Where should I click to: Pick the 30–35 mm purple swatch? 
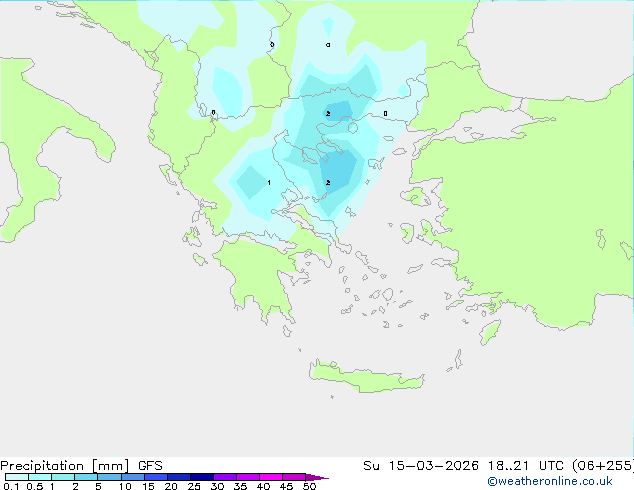pyautogui.click(x=225, y=477)
